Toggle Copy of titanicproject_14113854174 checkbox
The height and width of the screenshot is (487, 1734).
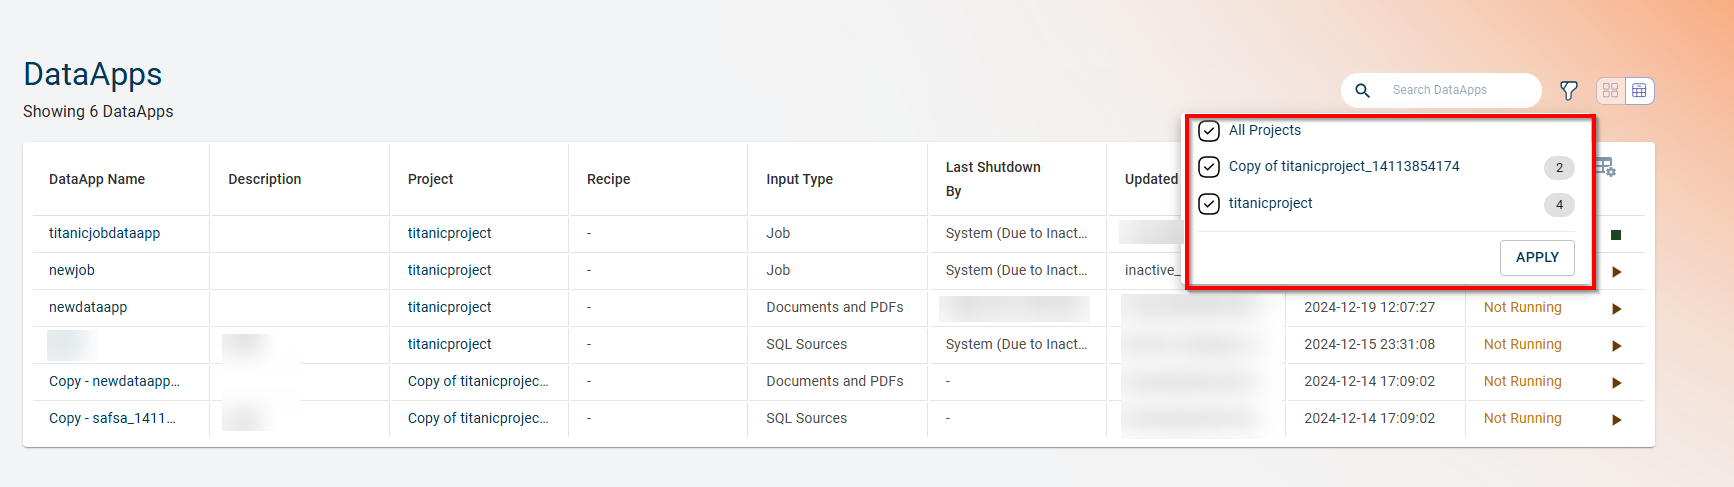pos(1209,167)
